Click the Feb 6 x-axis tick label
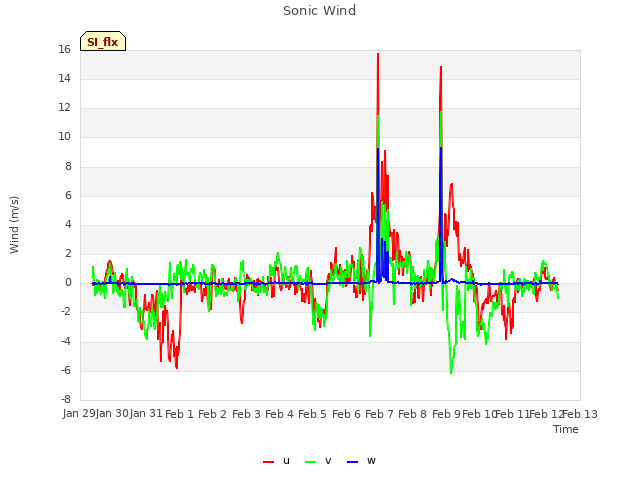 [x=346, y=414]
